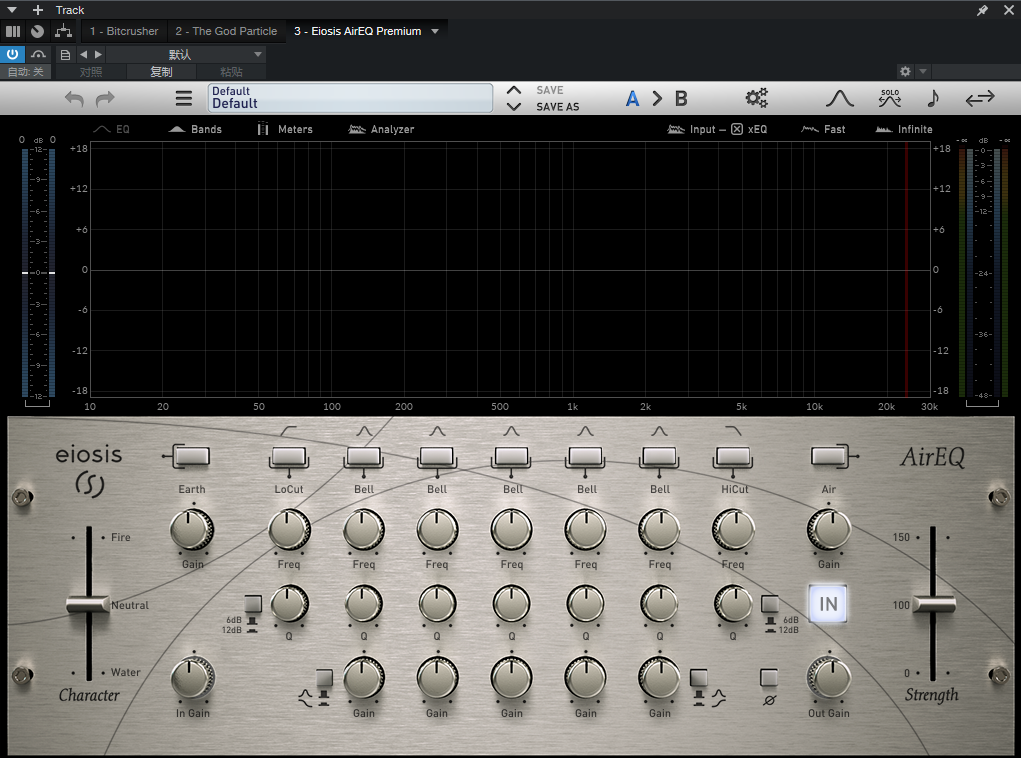This screenshot has height=758, width=1021.
Task: Go to next host preset arrow
Action: [x=98, y=55]
